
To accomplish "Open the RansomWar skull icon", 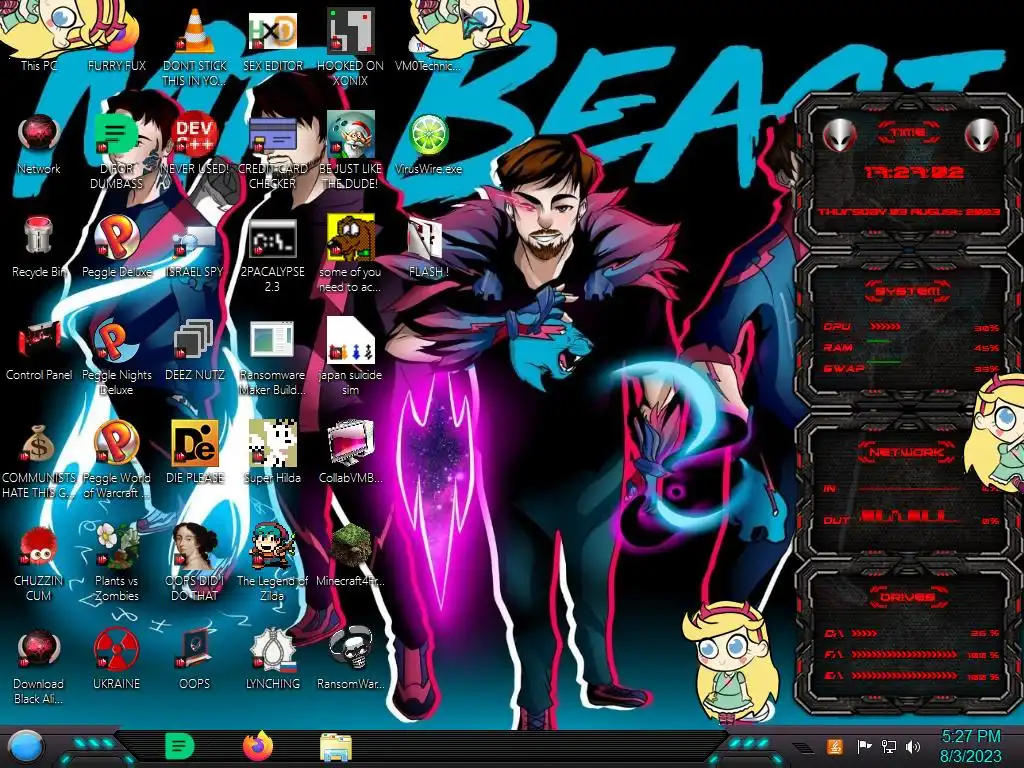I will [350, 660].
